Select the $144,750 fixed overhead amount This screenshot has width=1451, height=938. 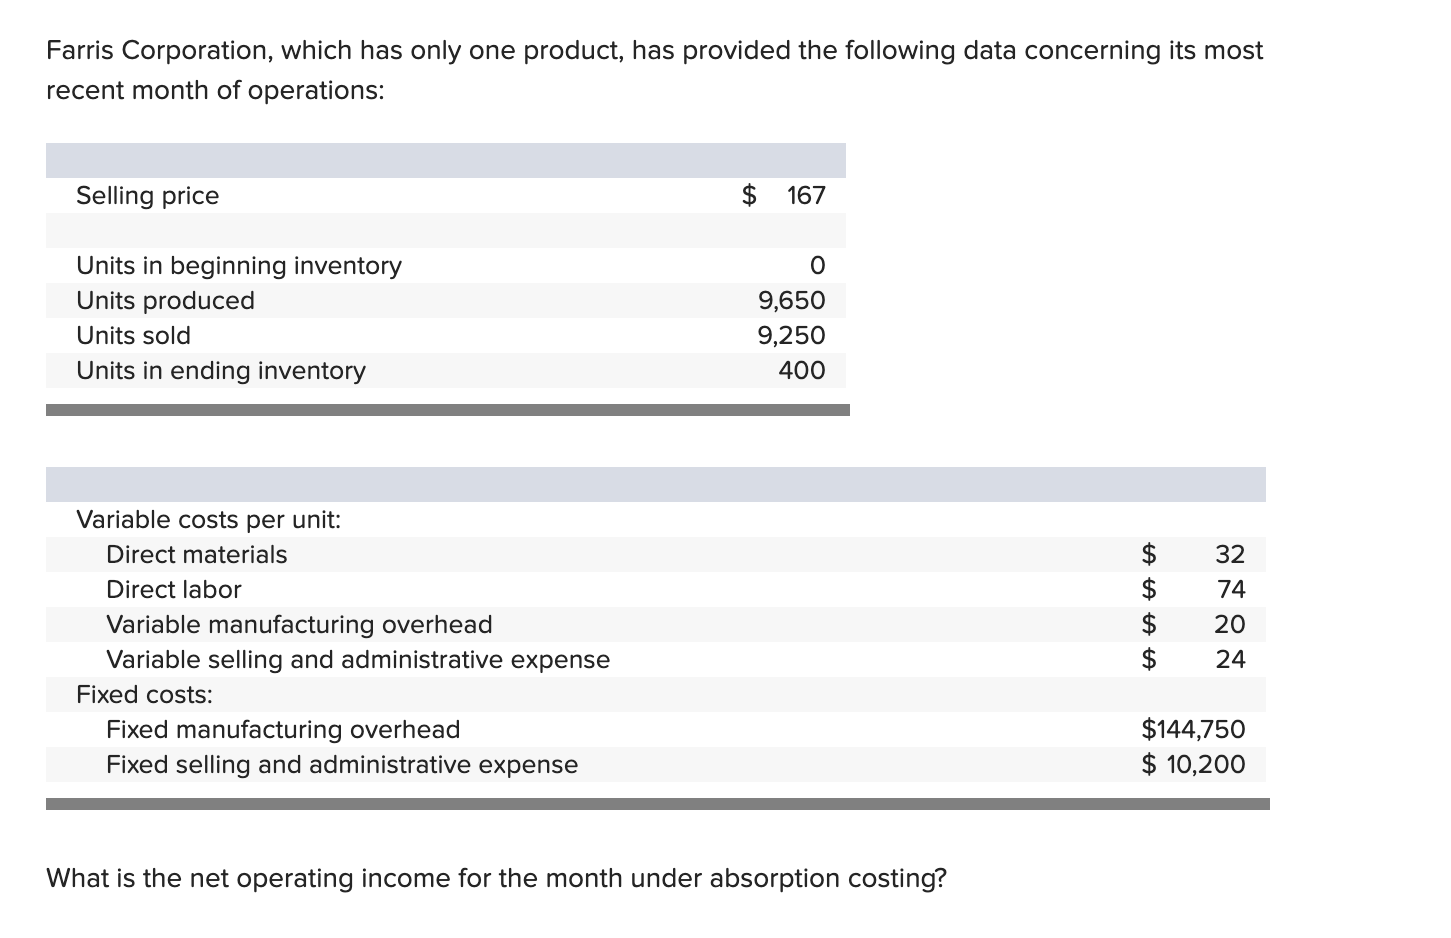tap(1193, 730)
